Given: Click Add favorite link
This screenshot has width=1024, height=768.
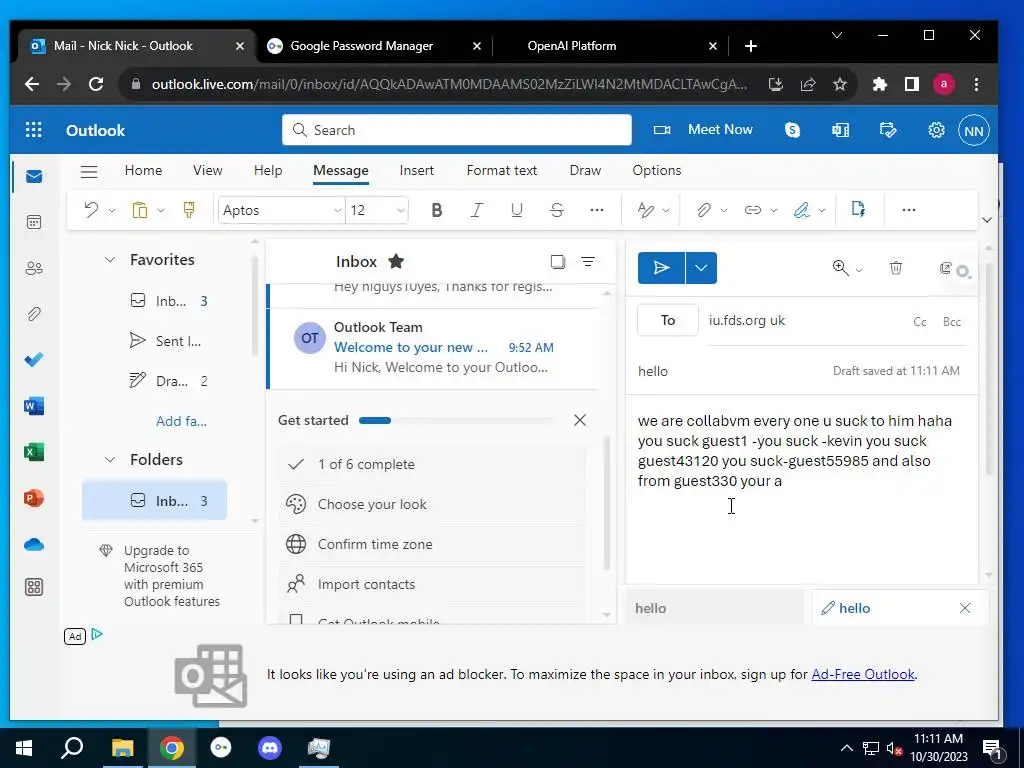Looking at the screenshot, I should pyautogui.click(x=181, y=421).
